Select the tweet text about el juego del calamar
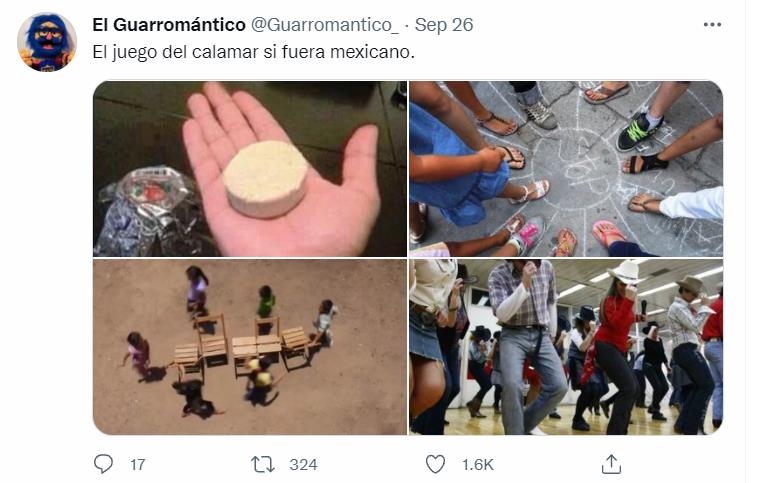 (x=254, y=52)
